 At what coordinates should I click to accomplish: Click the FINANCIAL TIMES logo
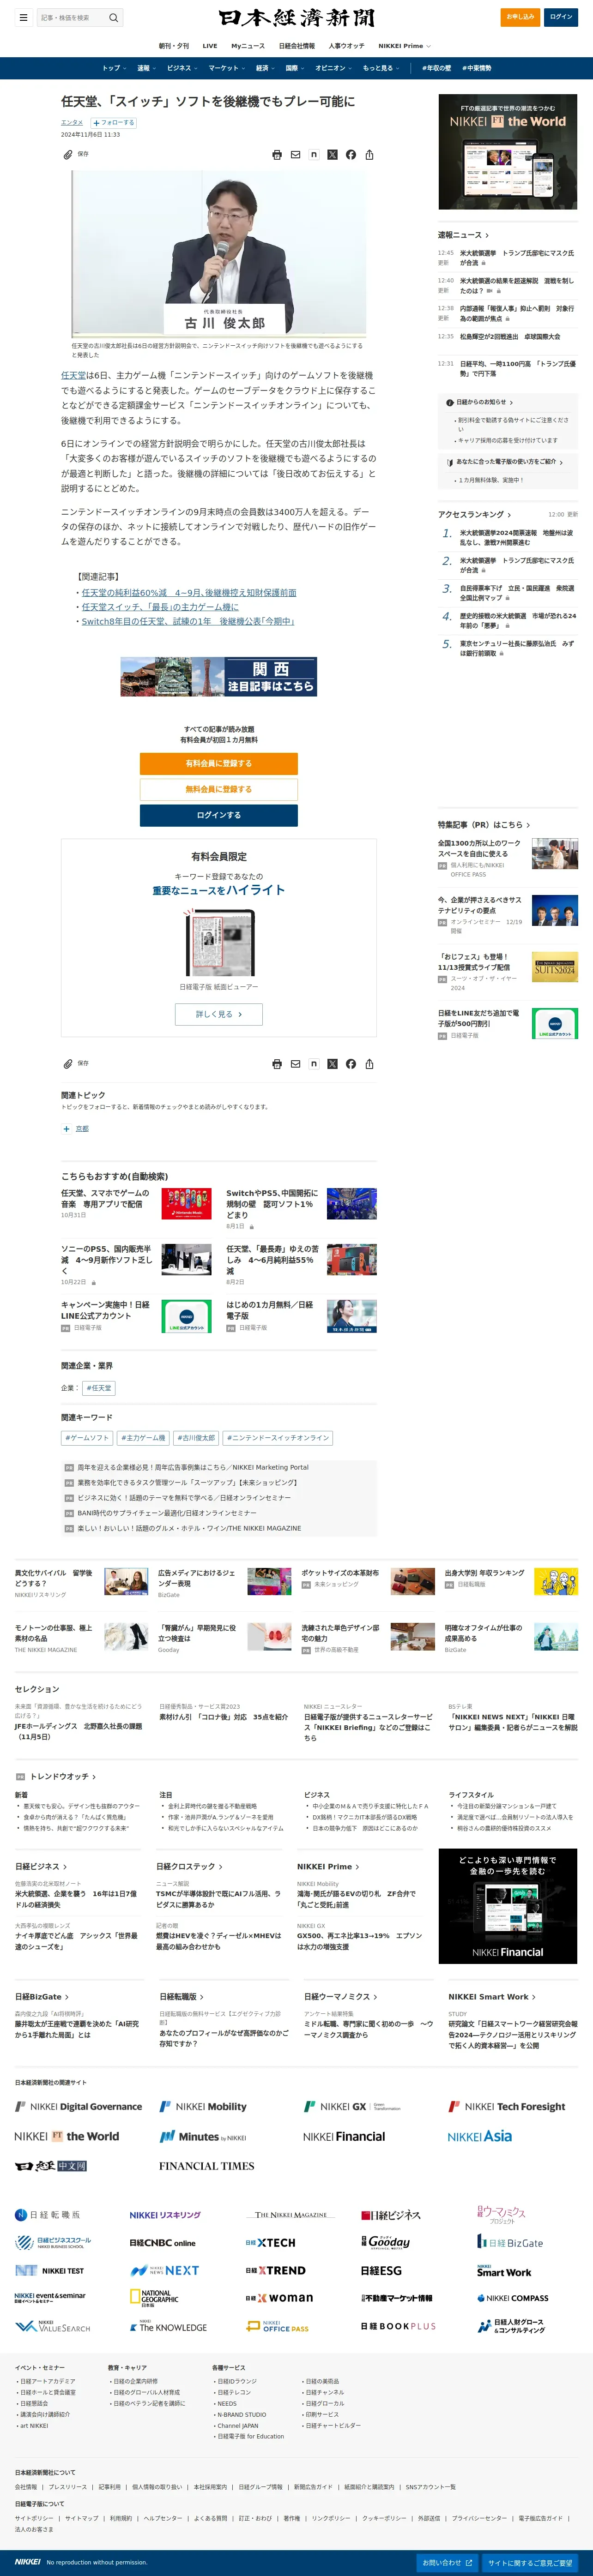coord(206,2166)
